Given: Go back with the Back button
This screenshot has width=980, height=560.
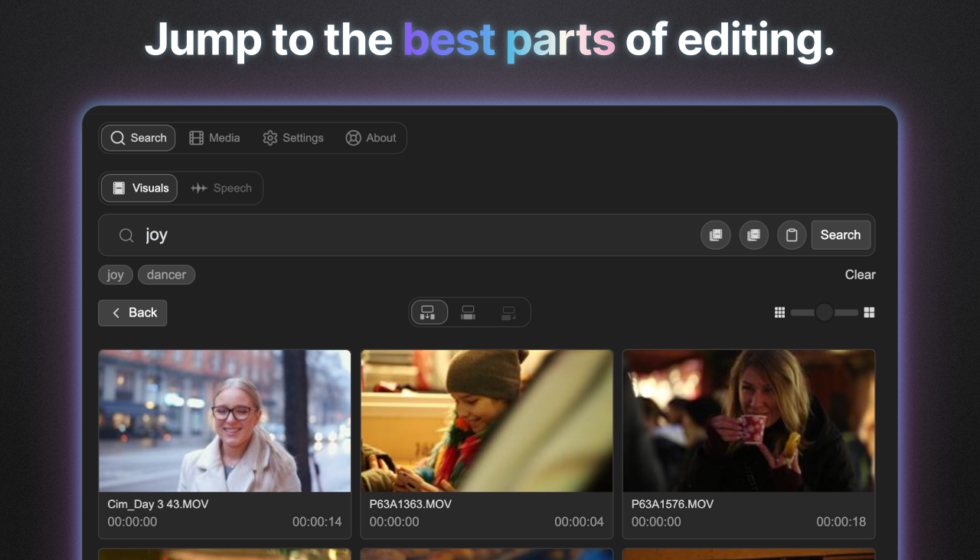Looking at the screenshot, I should point(132,313).
